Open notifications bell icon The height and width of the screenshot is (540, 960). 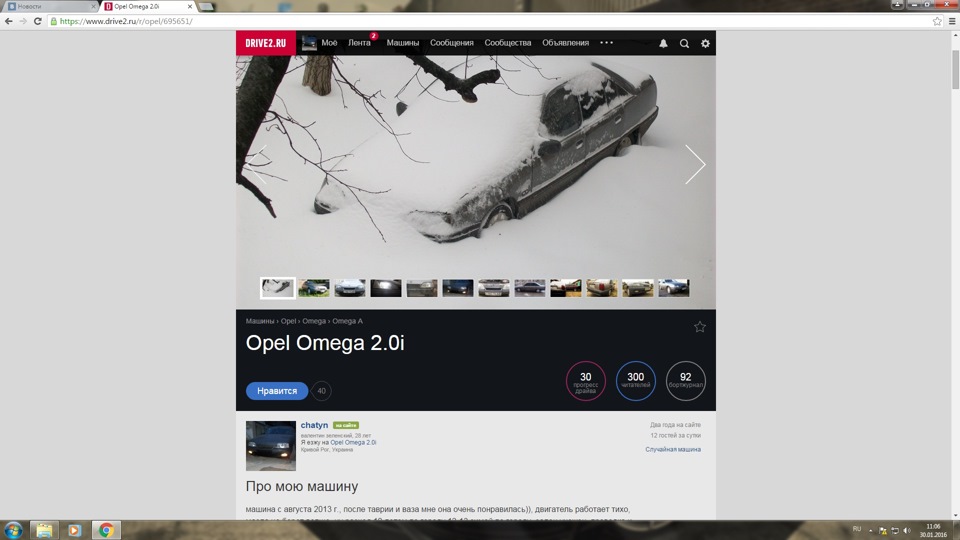click(x=663, y=43)
